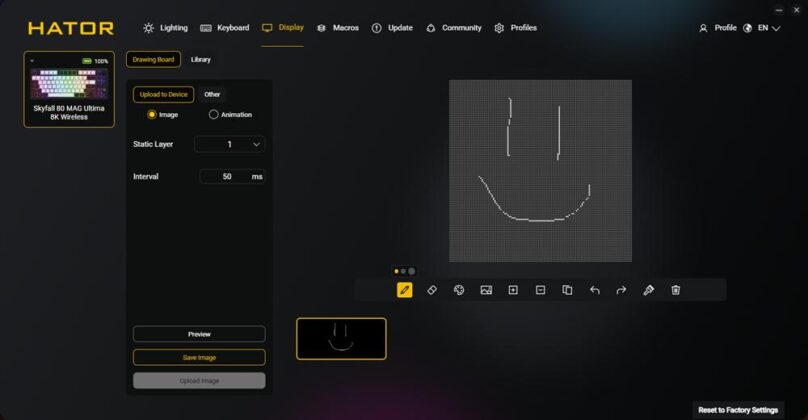
Task: Switch to the Library tab
Action: click(x=200, y=59)
